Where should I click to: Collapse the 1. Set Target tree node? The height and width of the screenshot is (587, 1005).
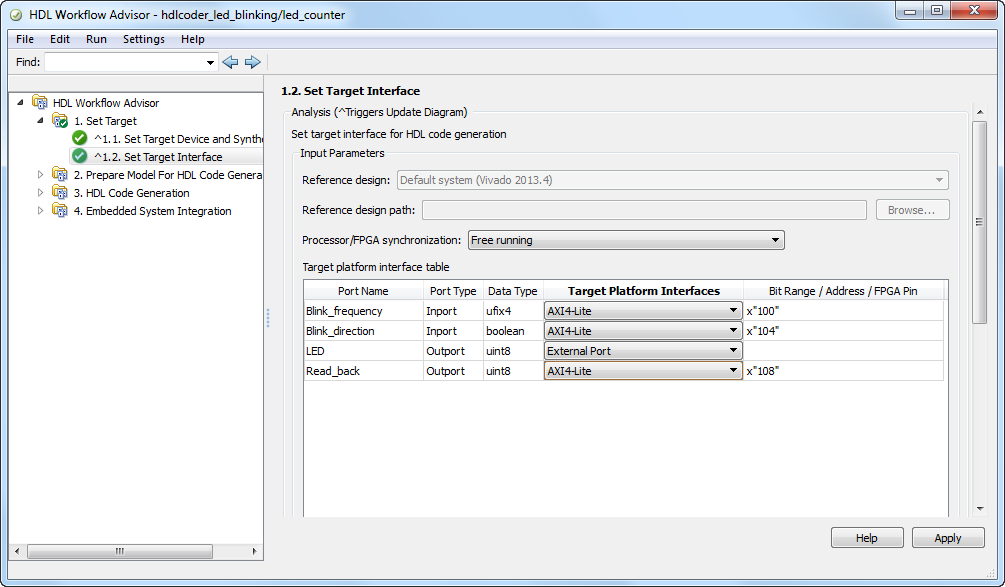tap(41, 121)
